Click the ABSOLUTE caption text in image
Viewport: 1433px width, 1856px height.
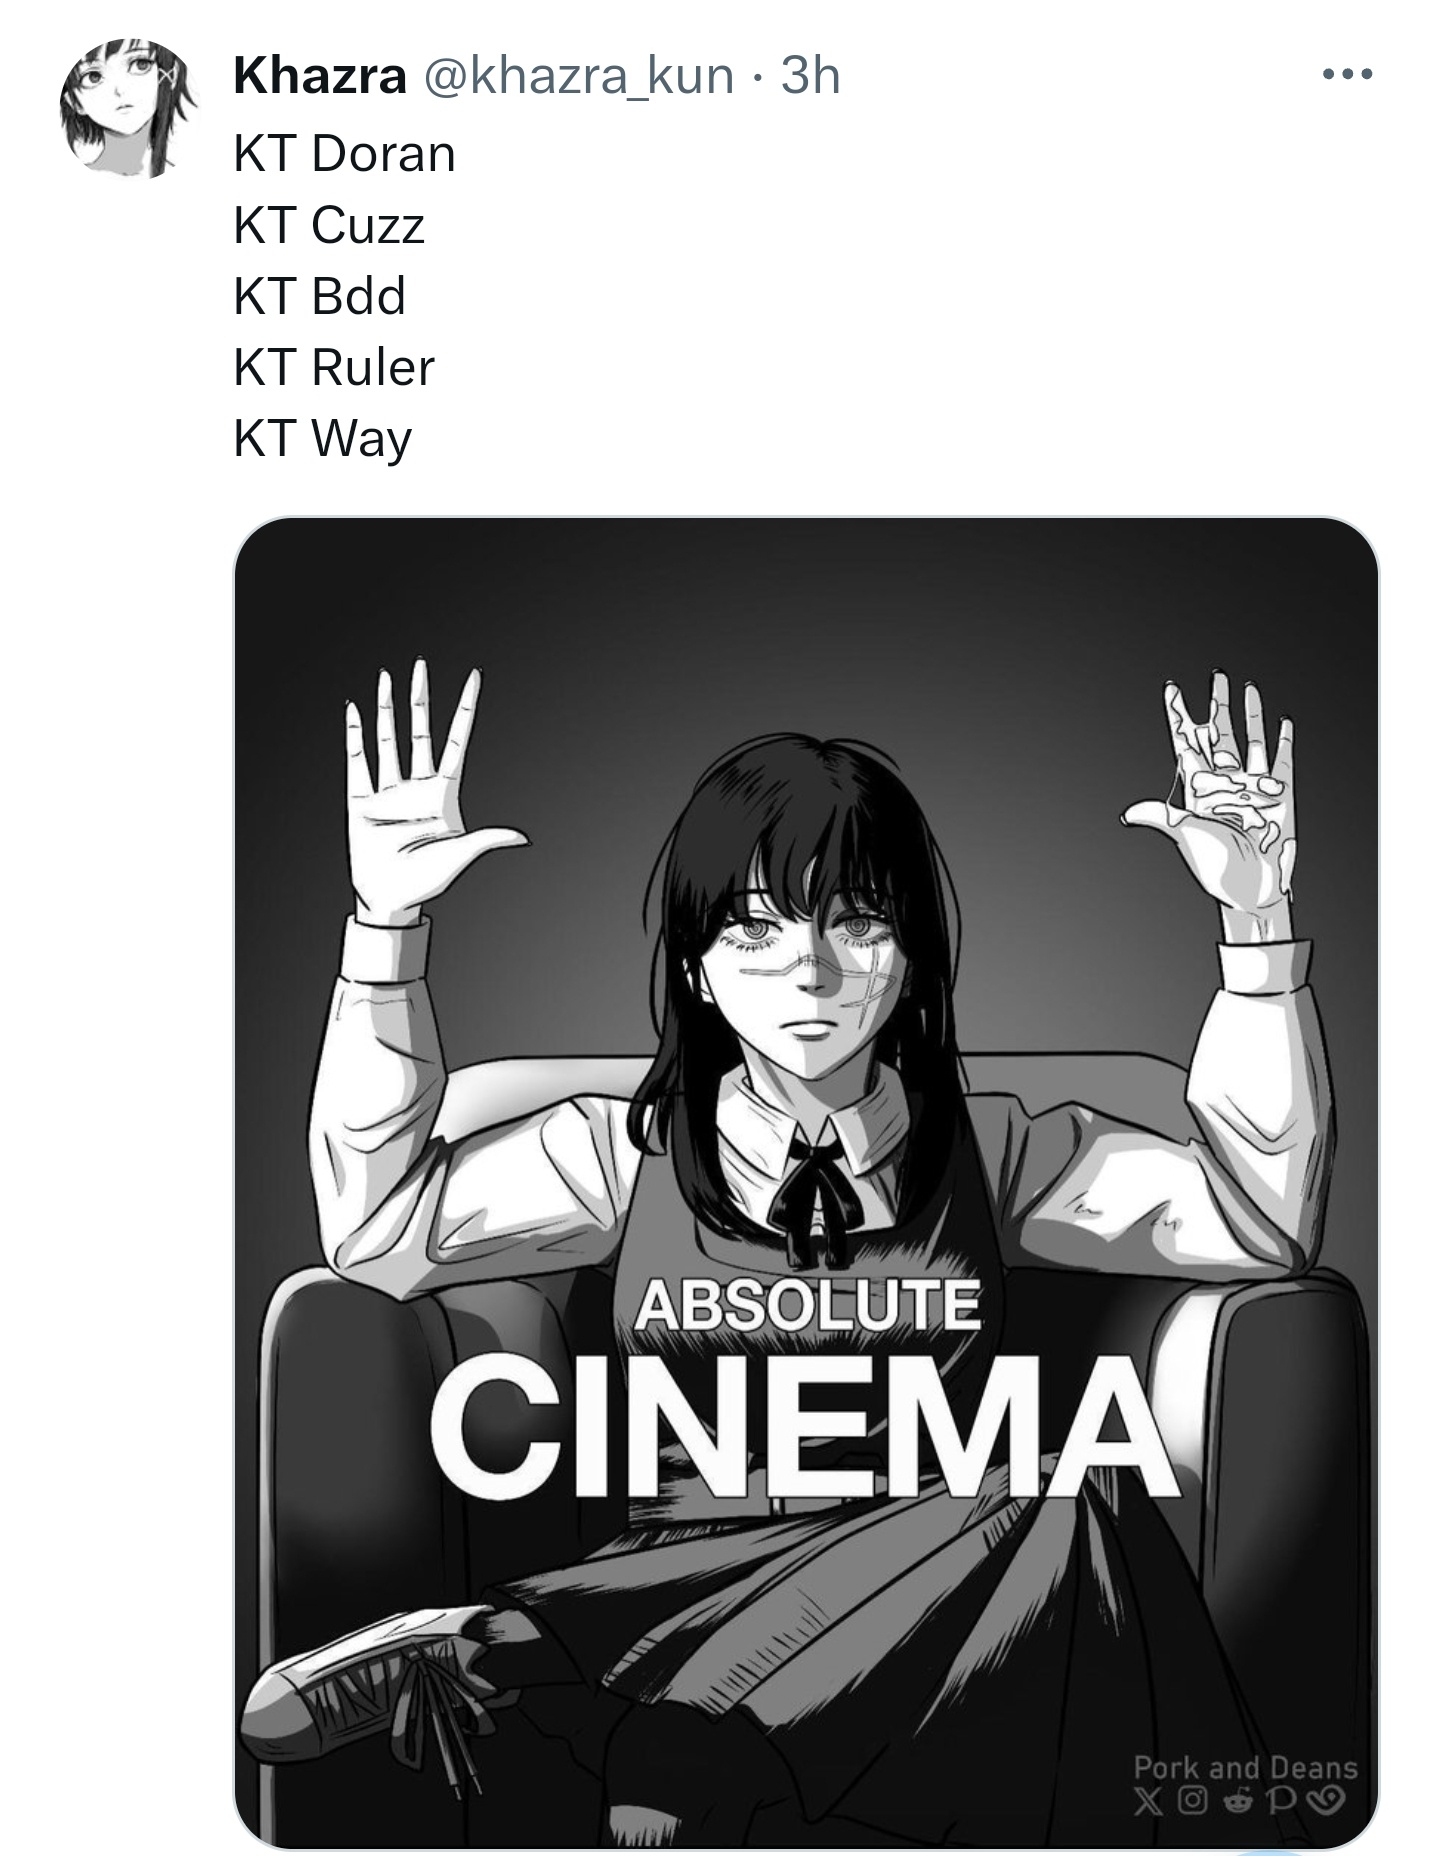coord(806,1304)
